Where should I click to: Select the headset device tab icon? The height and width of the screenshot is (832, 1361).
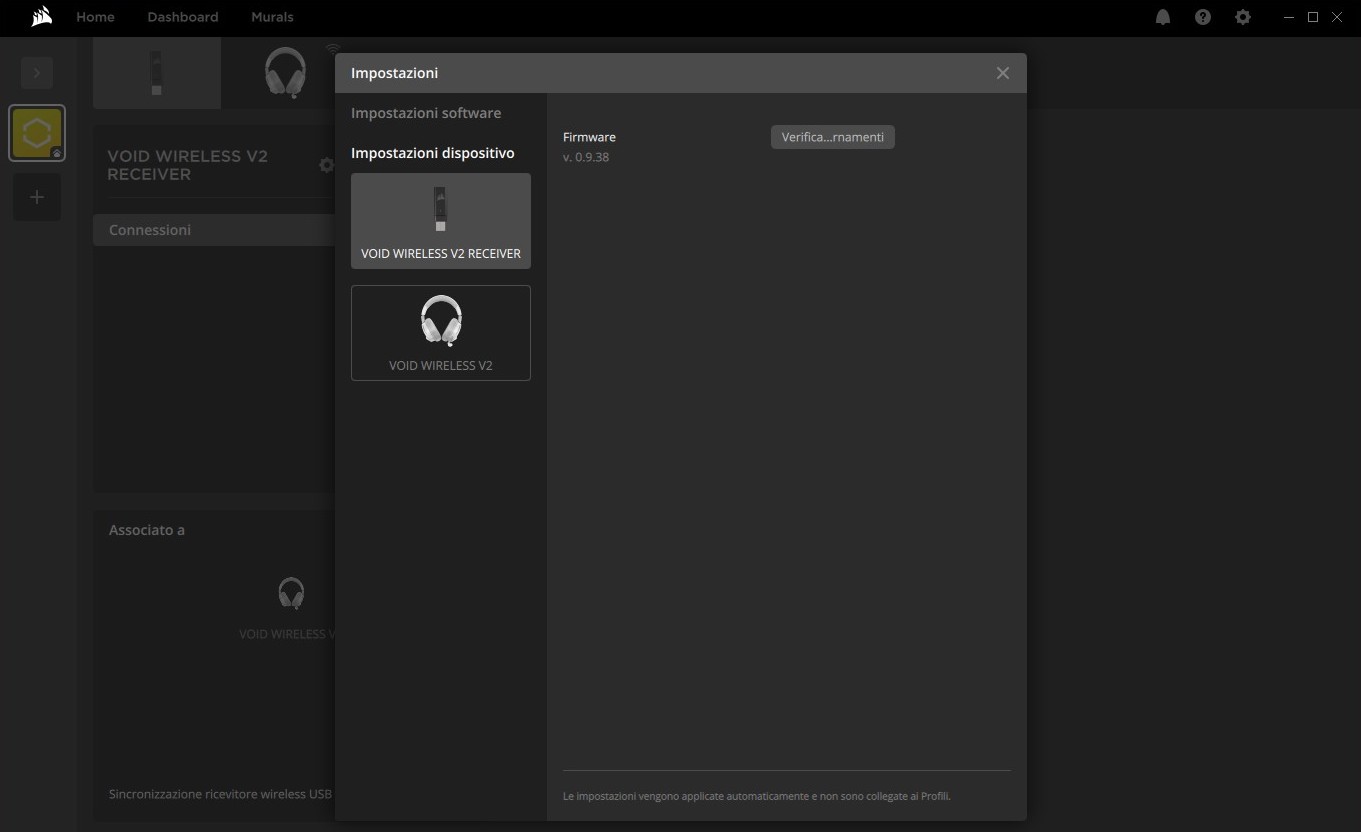(x=285, y=73)
